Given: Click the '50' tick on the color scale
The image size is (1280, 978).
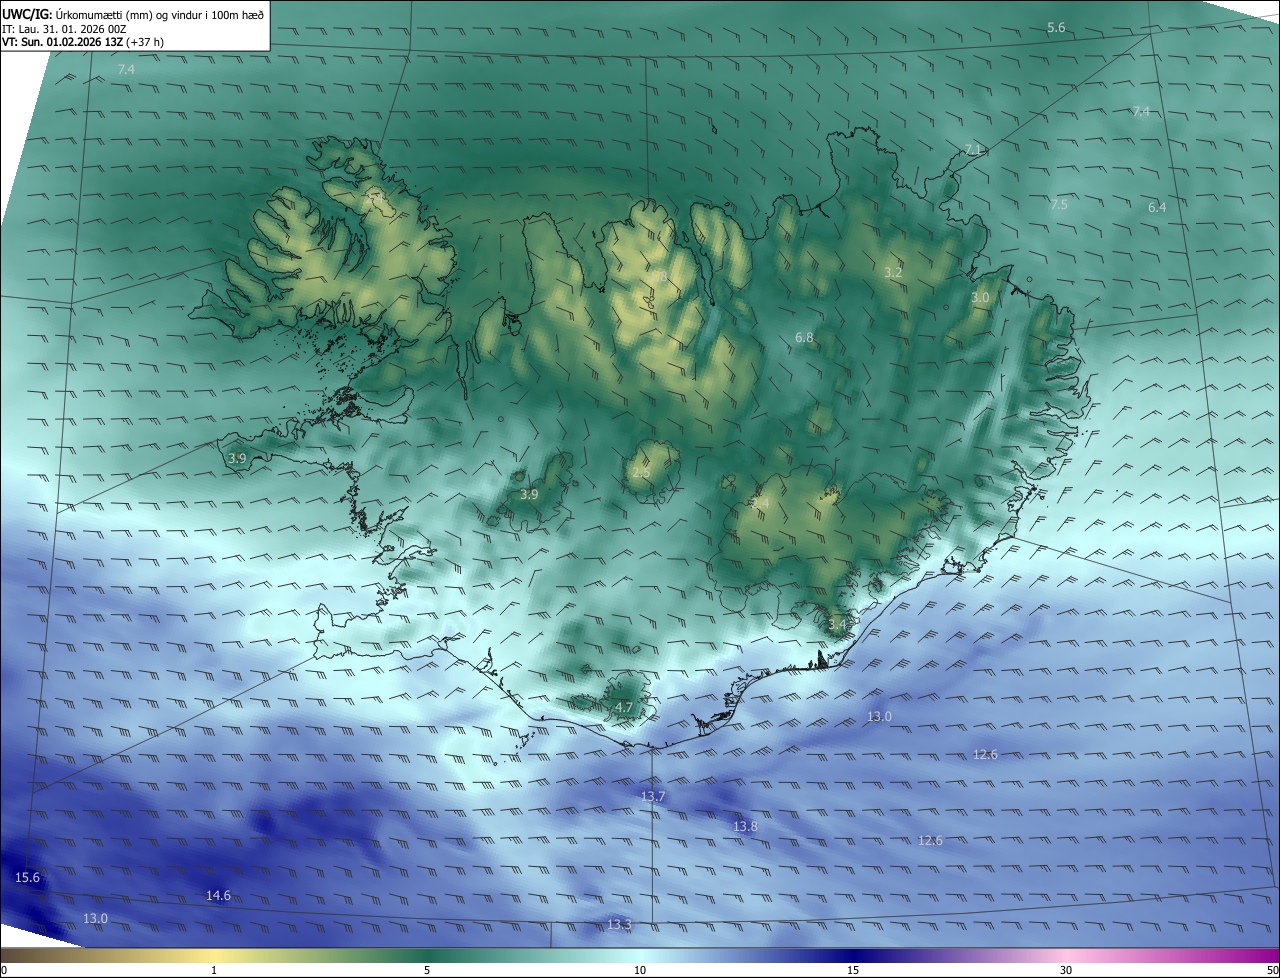Looking at the screenshot, I should 1271,970.
